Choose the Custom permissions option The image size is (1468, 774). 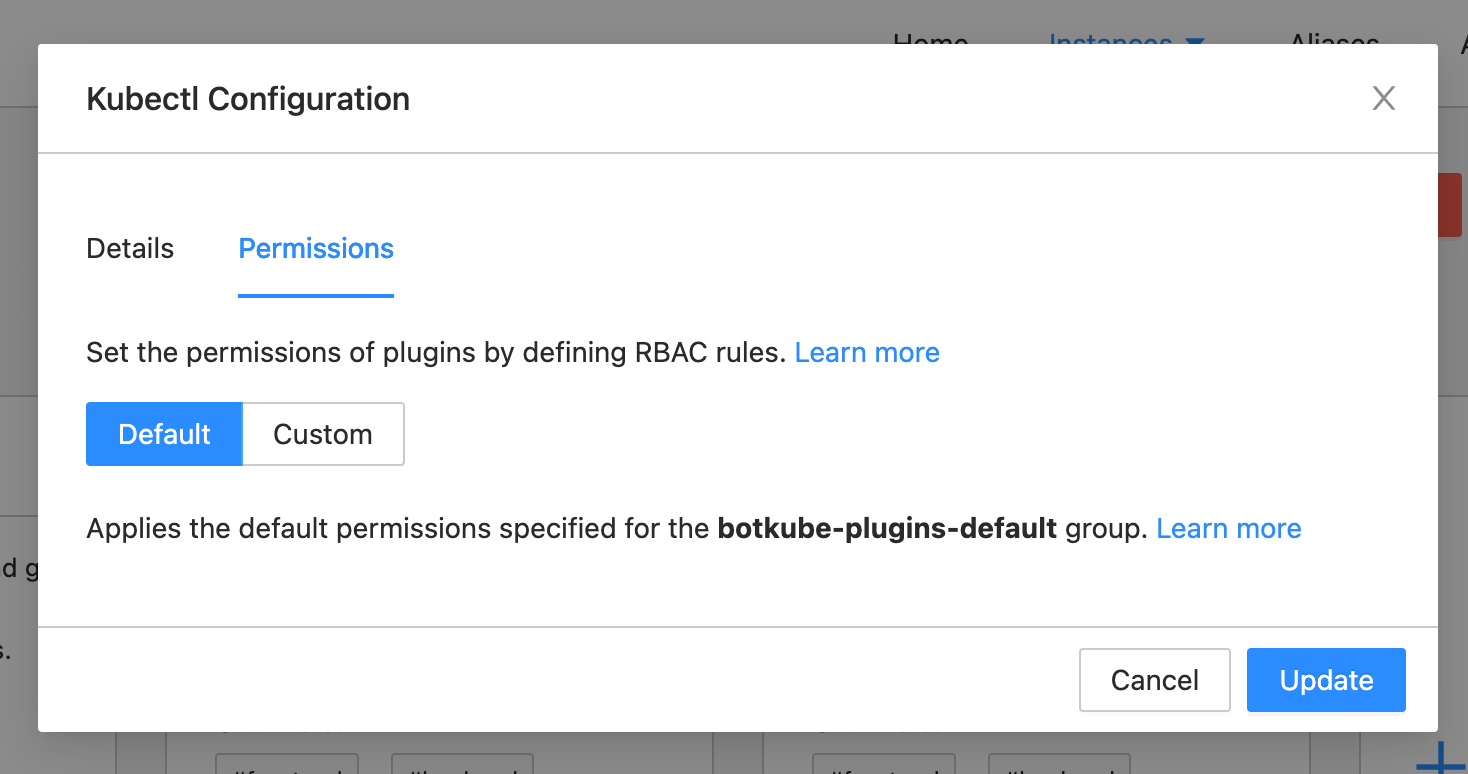coord(323,434)
